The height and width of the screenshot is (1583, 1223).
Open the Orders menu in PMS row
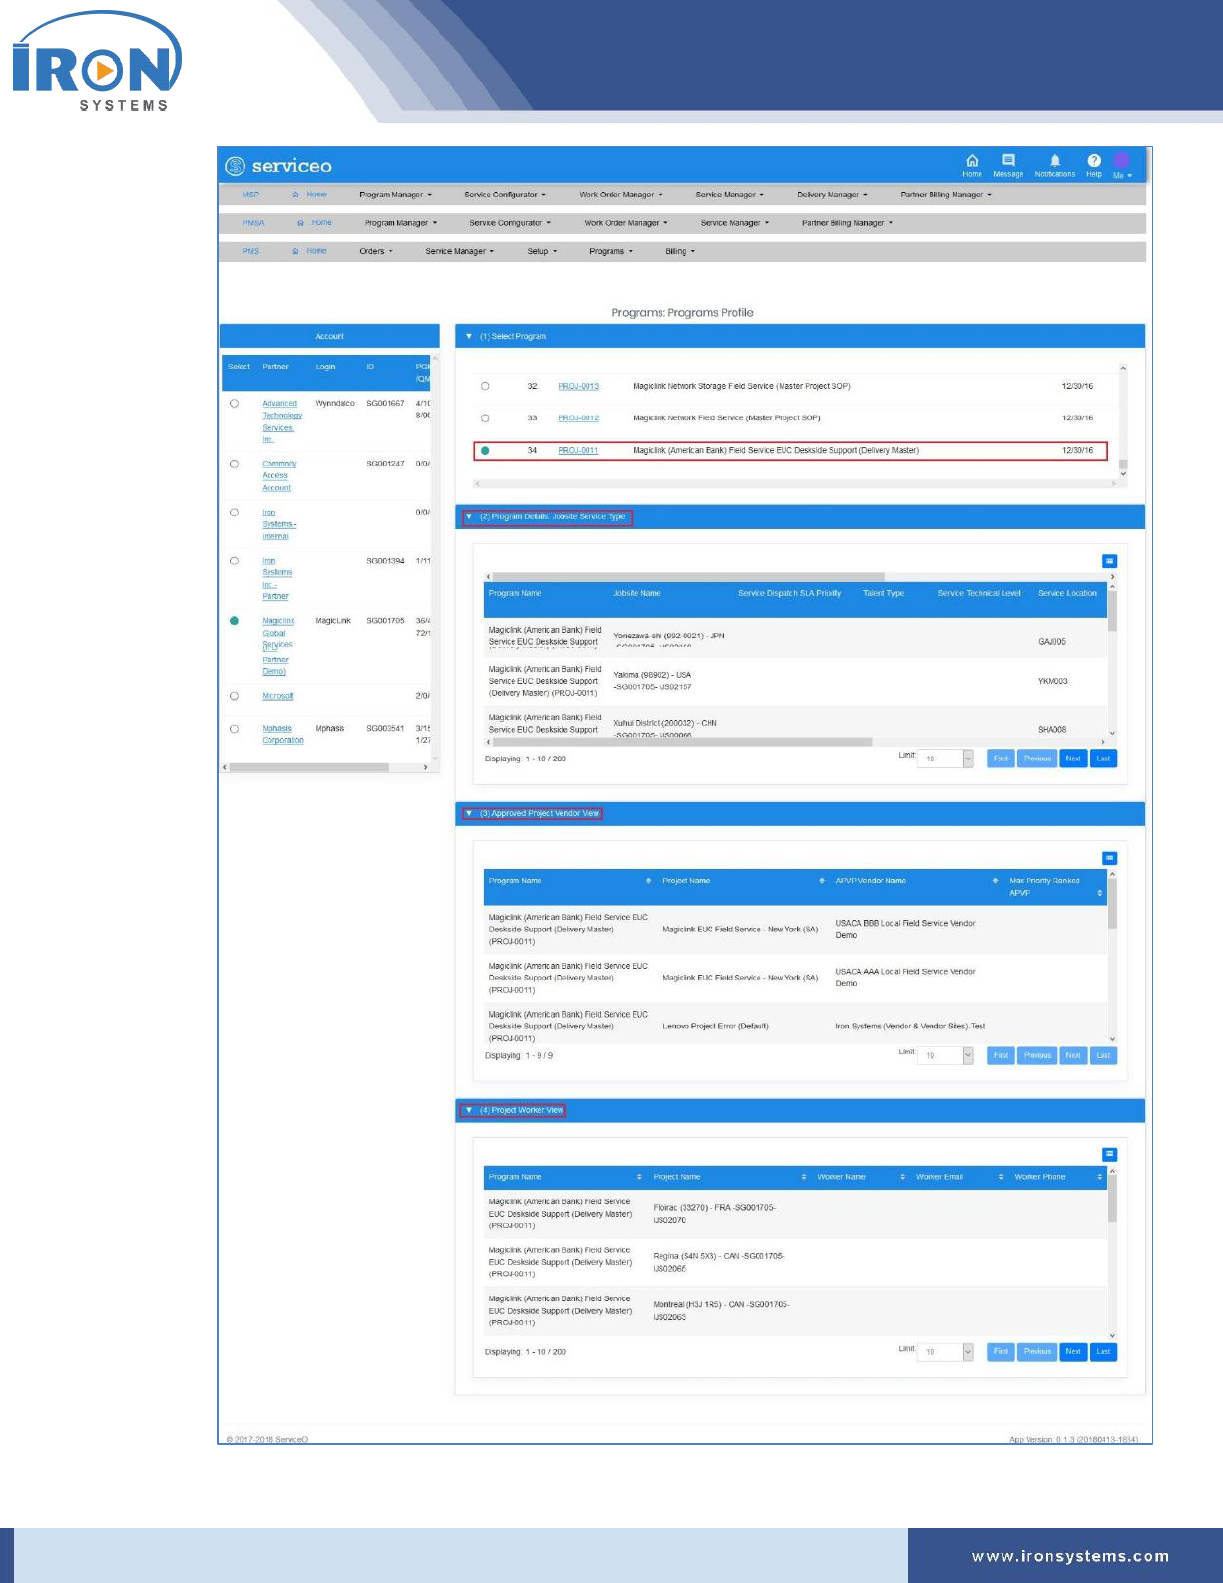(375, 251)
